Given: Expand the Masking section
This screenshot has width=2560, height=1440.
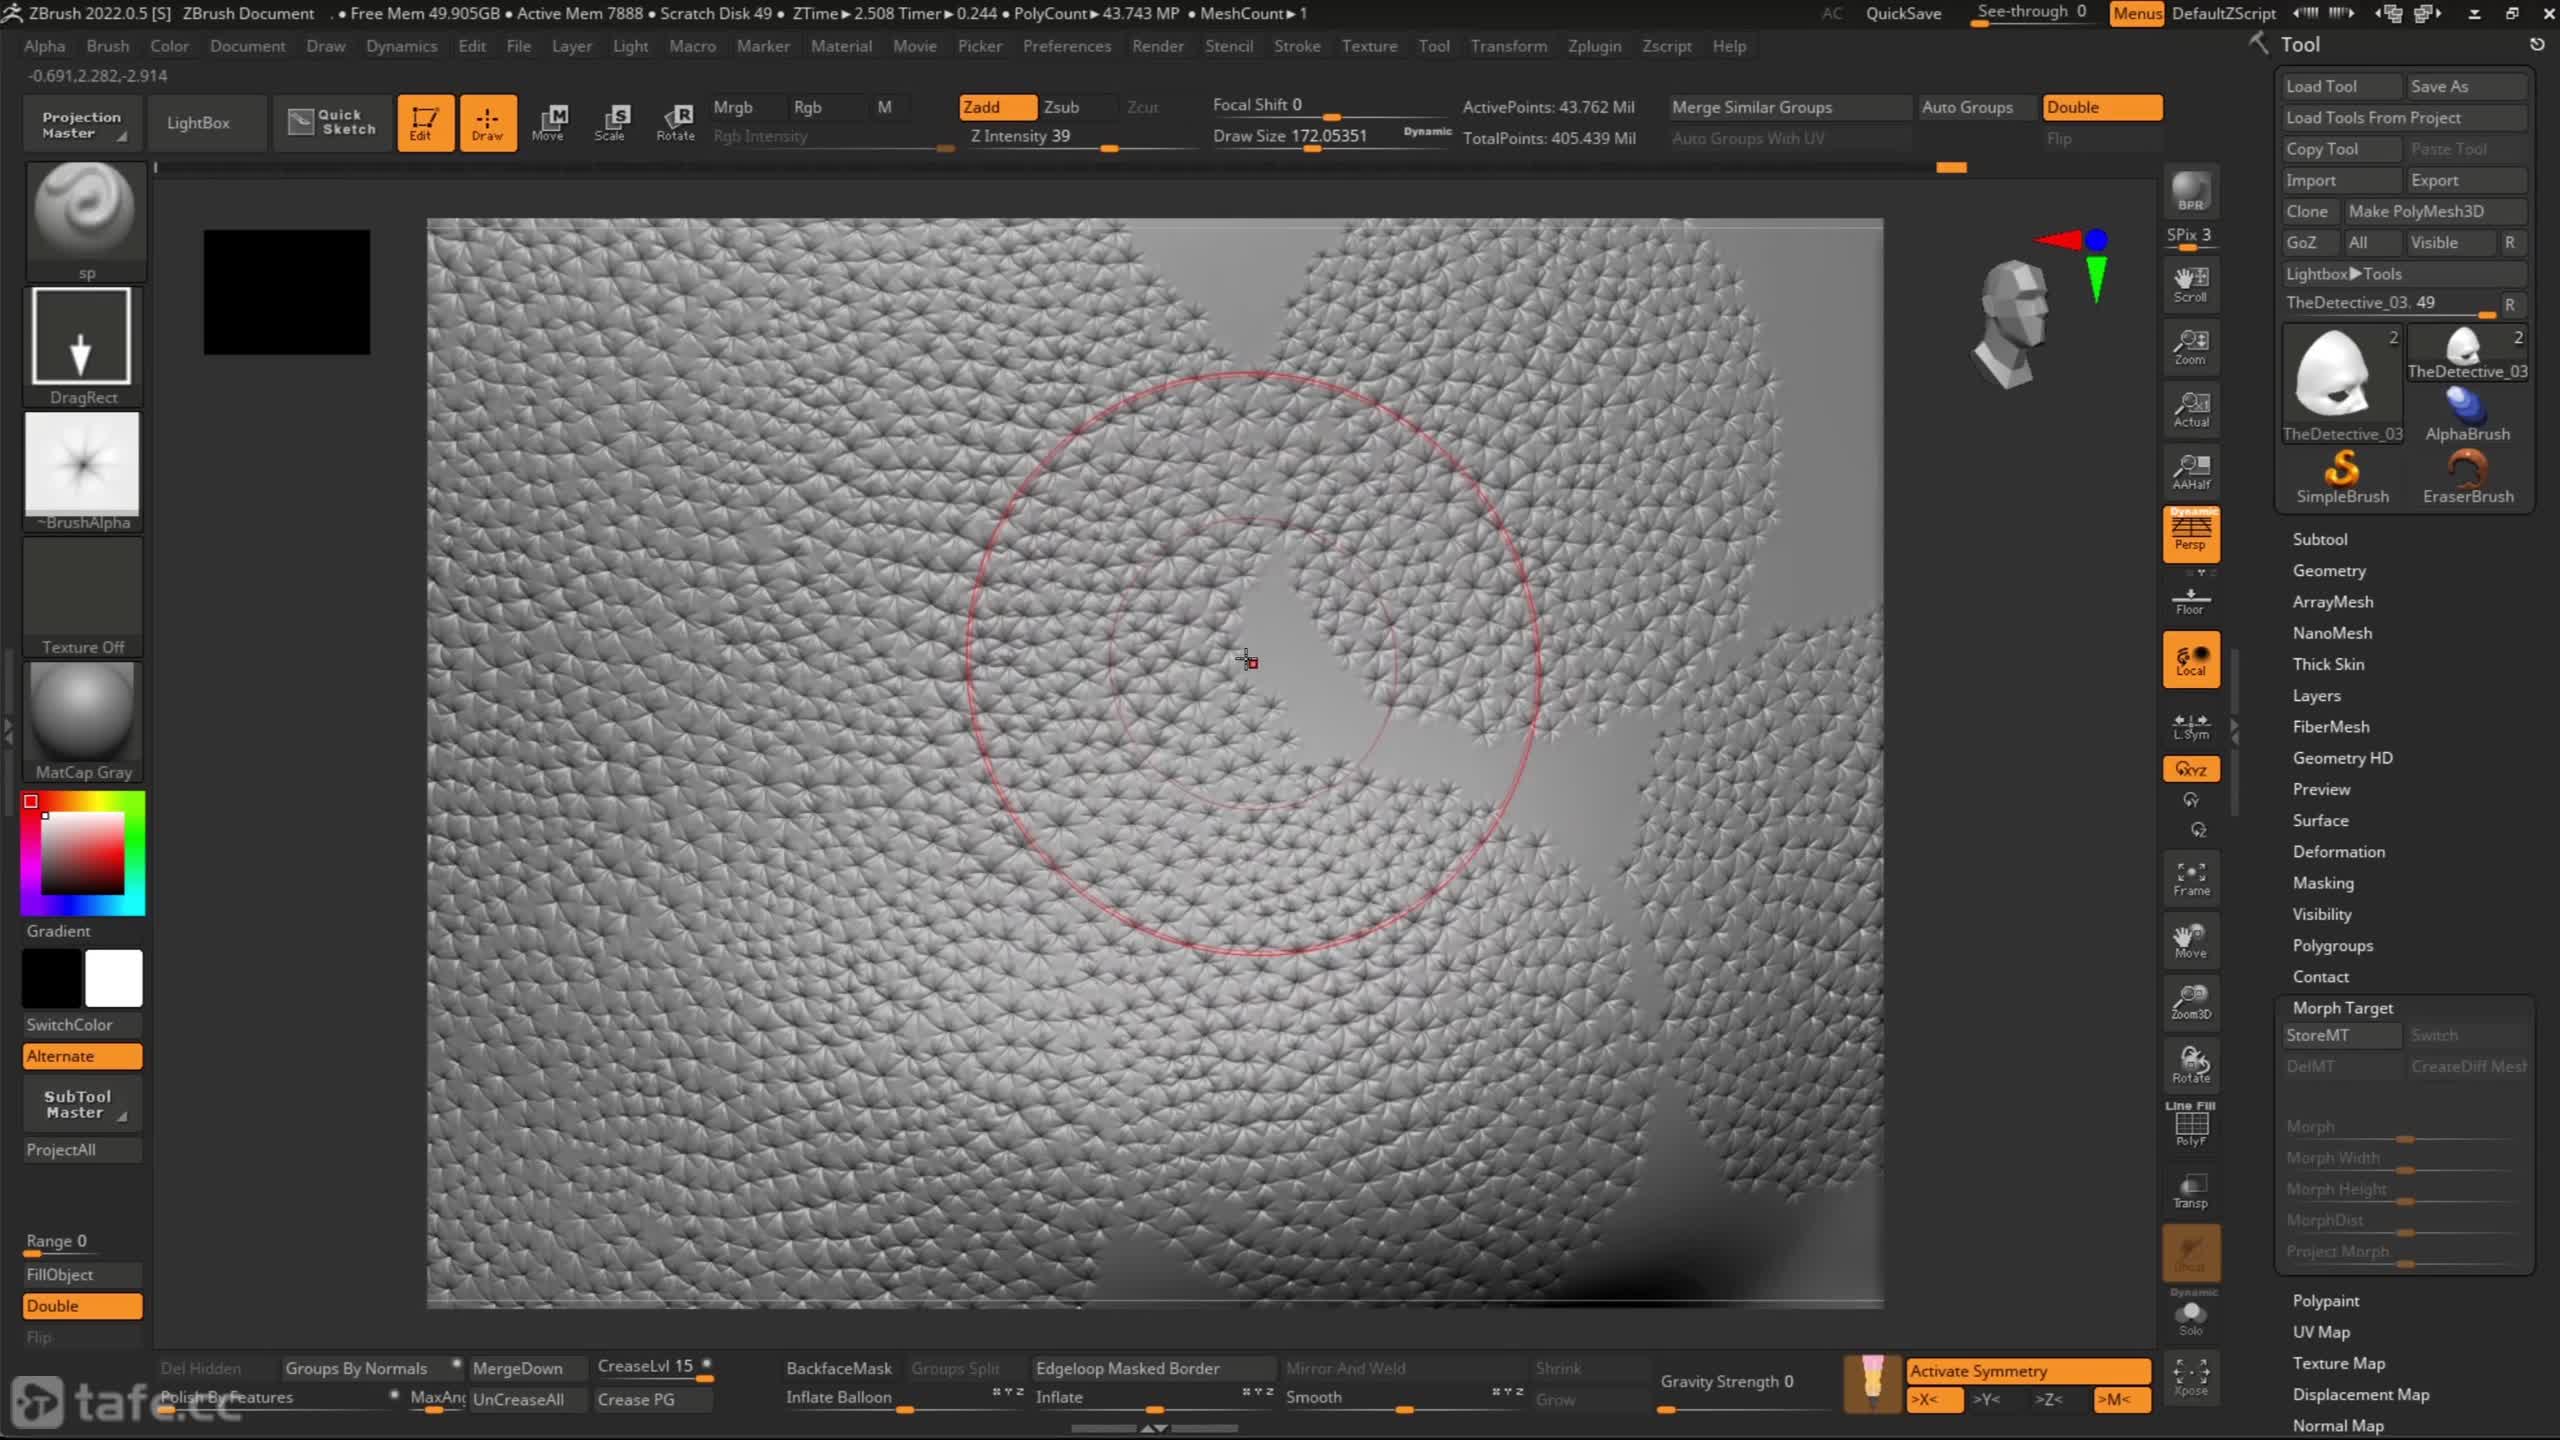Looking at the screenshot, I should click(x=2323, y=883).
